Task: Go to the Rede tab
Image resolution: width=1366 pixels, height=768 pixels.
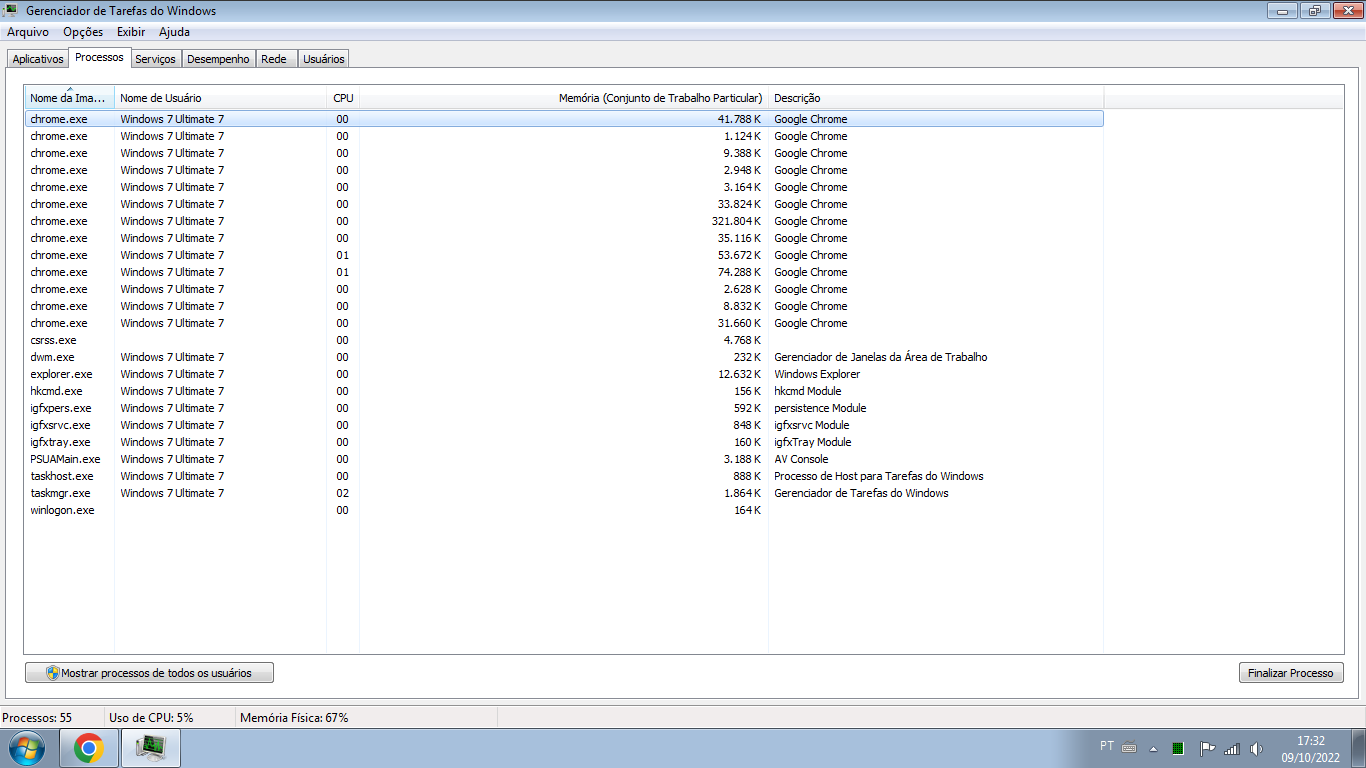Action: (x=274, y=59)
